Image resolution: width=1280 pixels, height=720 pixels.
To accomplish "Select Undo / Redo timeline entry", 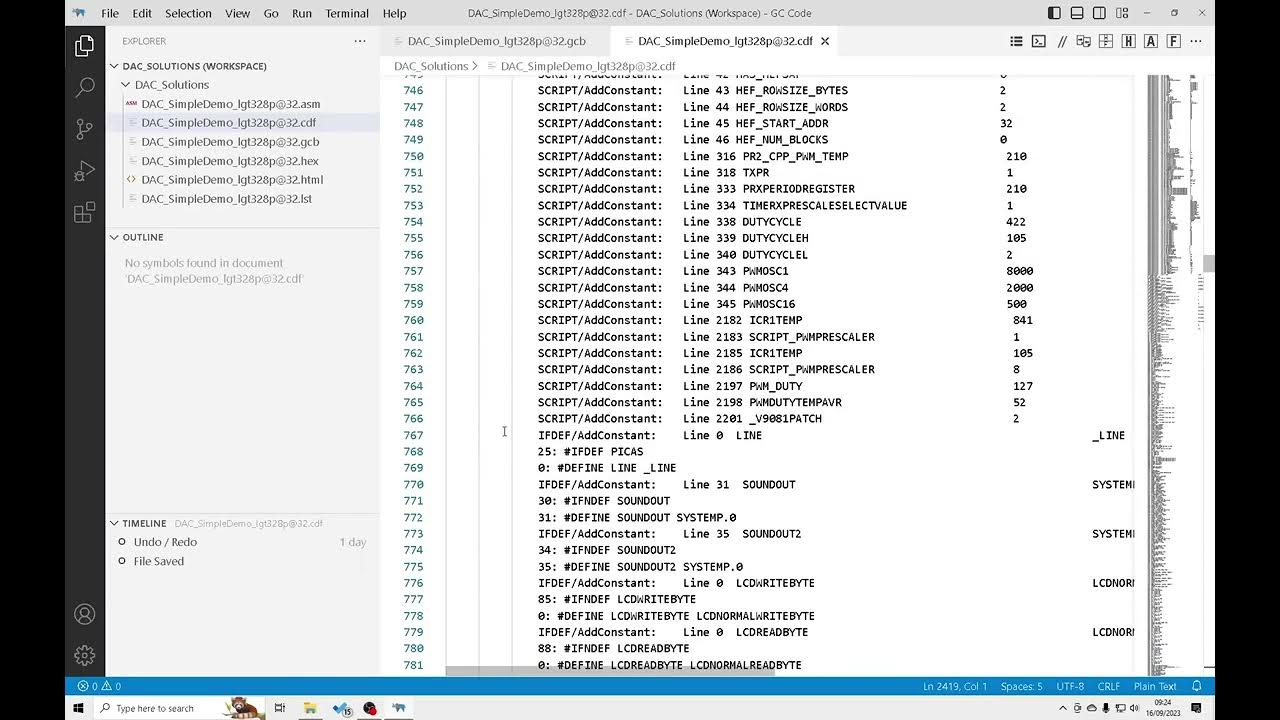I will click(242, 542).
